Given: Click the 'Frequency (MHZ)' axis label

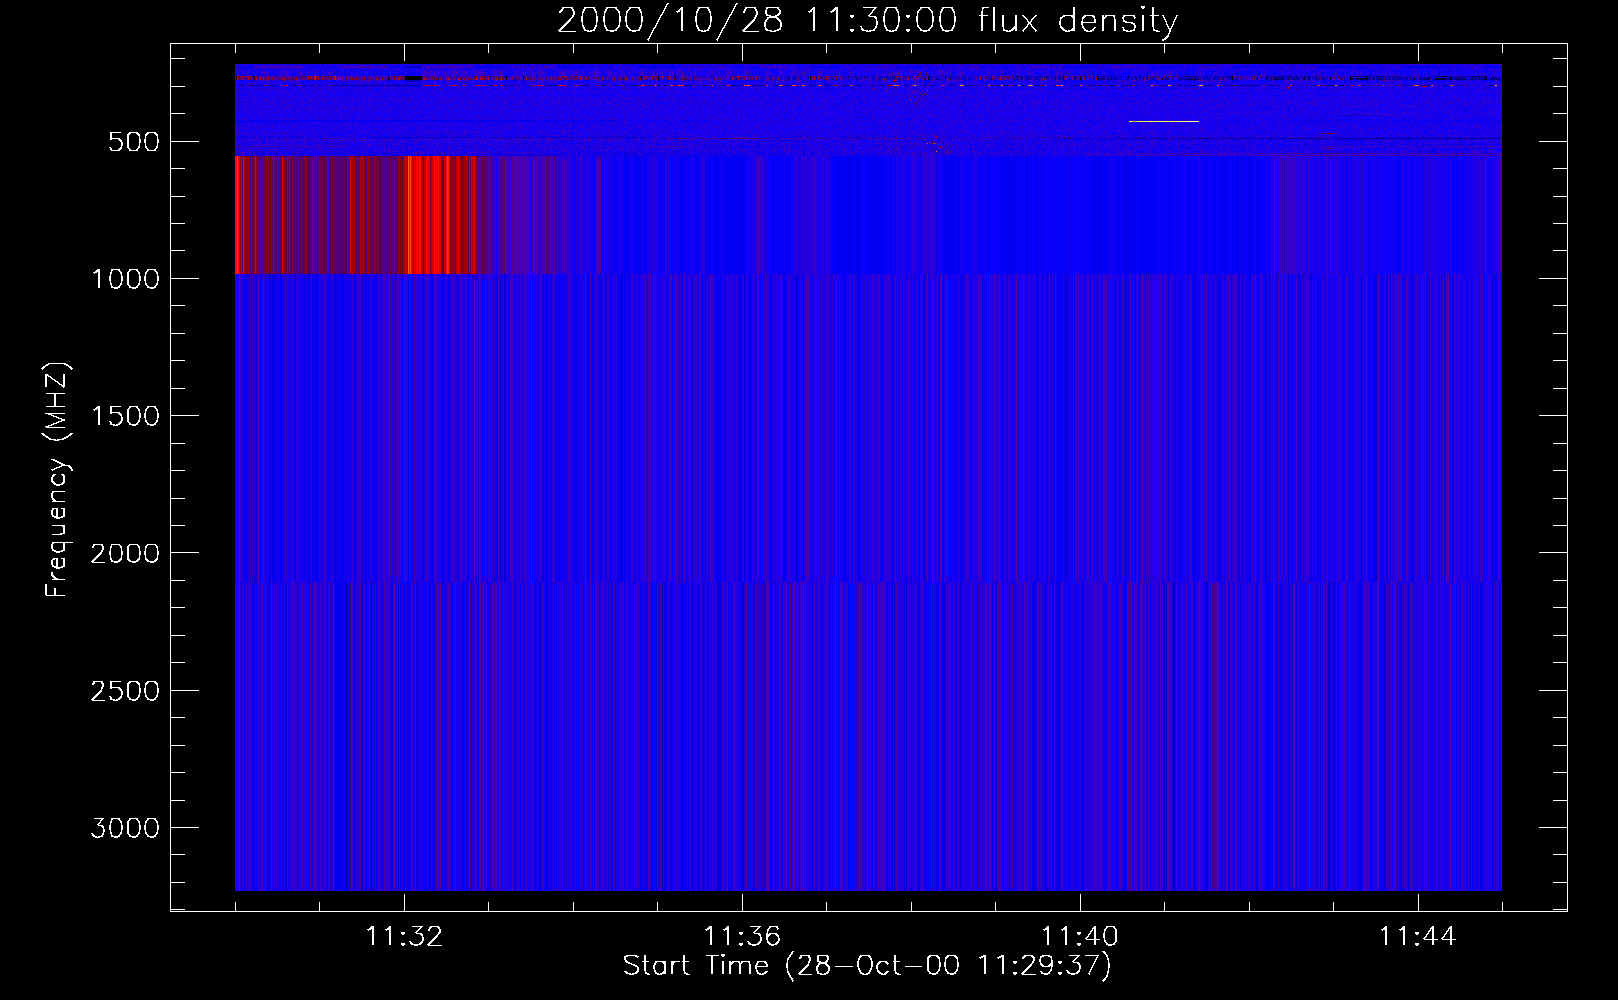Looking at the screenshot, I should tap(57, 479).
